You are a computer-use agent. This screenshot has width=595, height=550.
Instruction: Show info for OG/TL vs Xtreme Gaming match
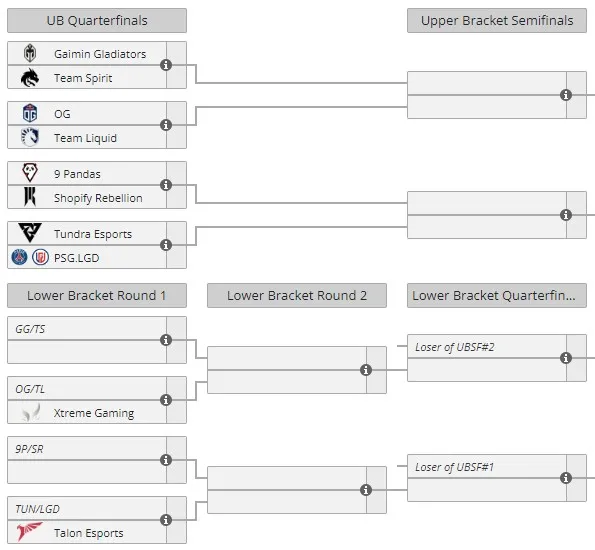pos(166,400)
